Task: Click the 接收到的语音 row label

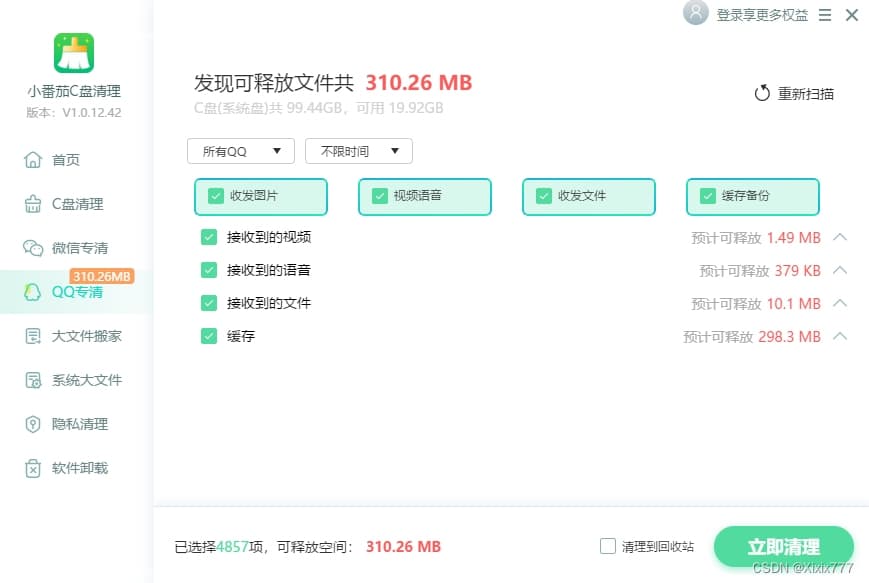Action: pyautogui.click(x=269, y=270)
